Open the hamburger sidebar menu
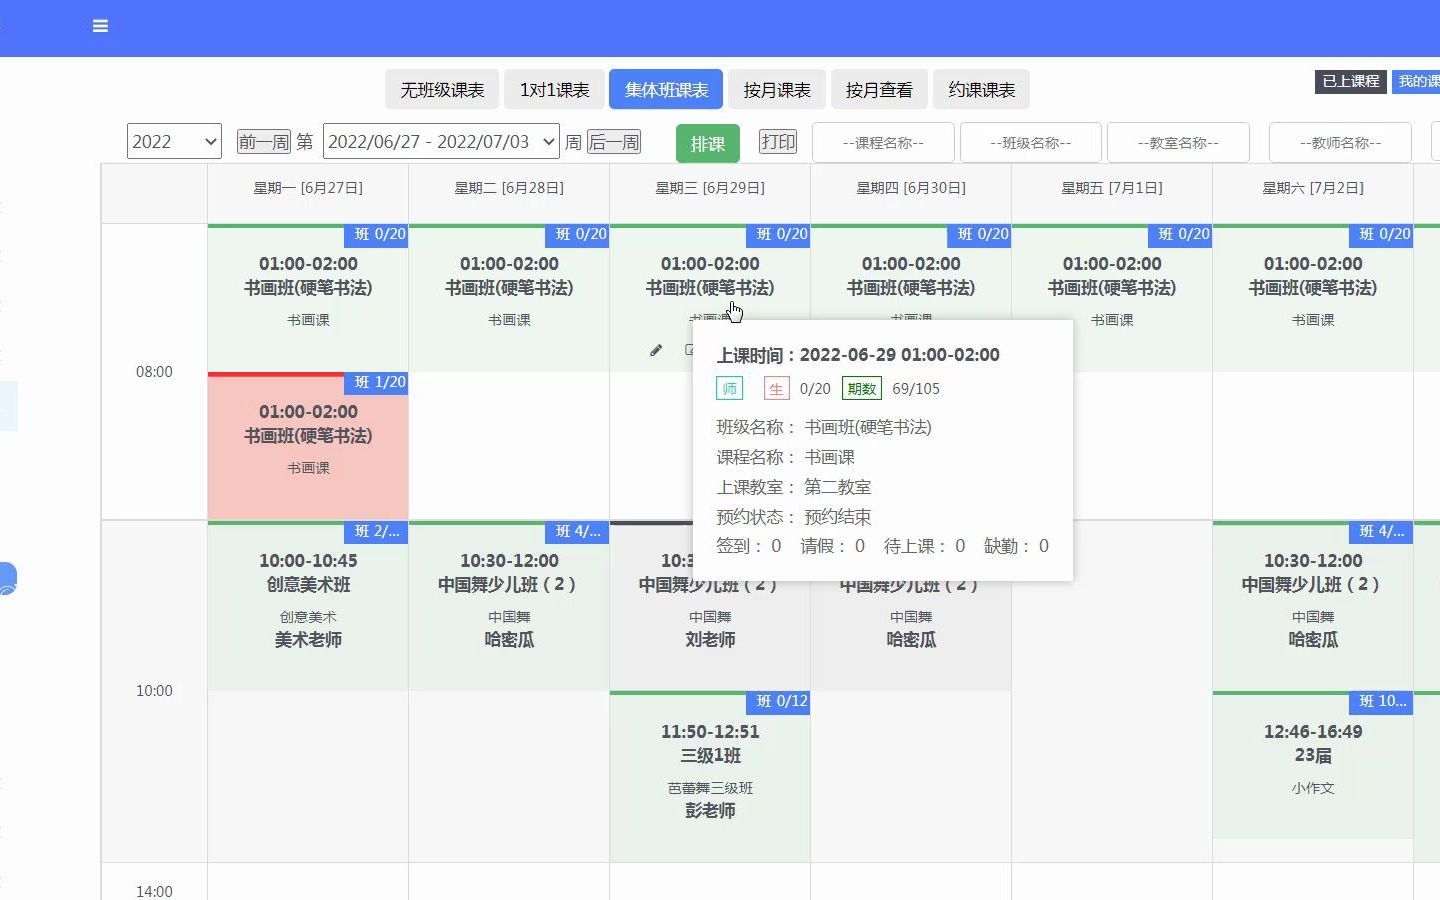Image resolution: width=1440 pixels, height=900 pixels. [100, 26]
